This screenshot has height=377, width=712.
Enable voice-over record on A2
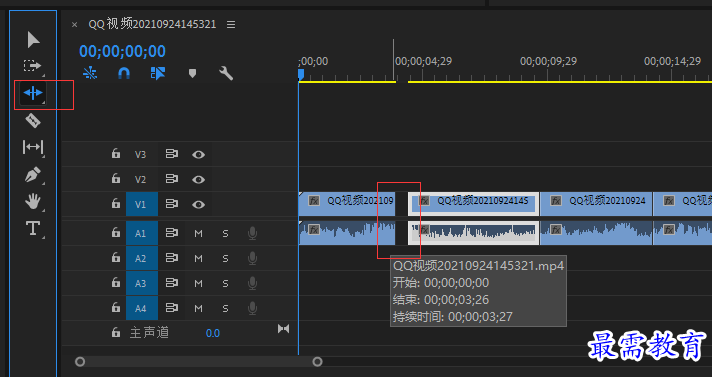pos(252,258)
